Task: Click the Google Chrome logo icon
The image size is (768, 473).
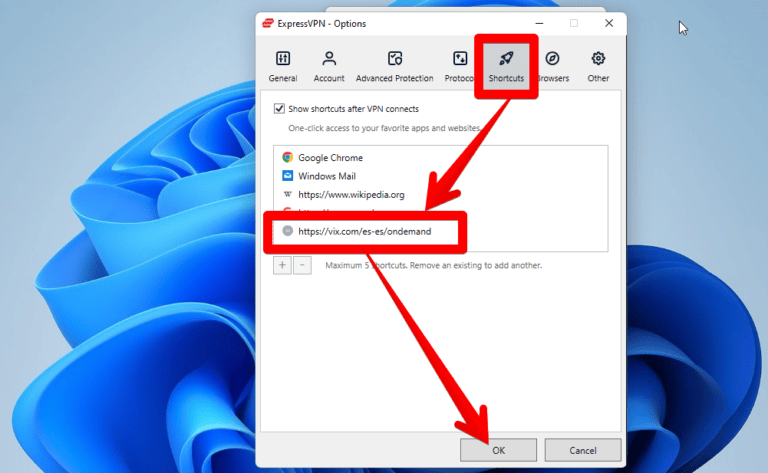Action: [x=288, y=157]
